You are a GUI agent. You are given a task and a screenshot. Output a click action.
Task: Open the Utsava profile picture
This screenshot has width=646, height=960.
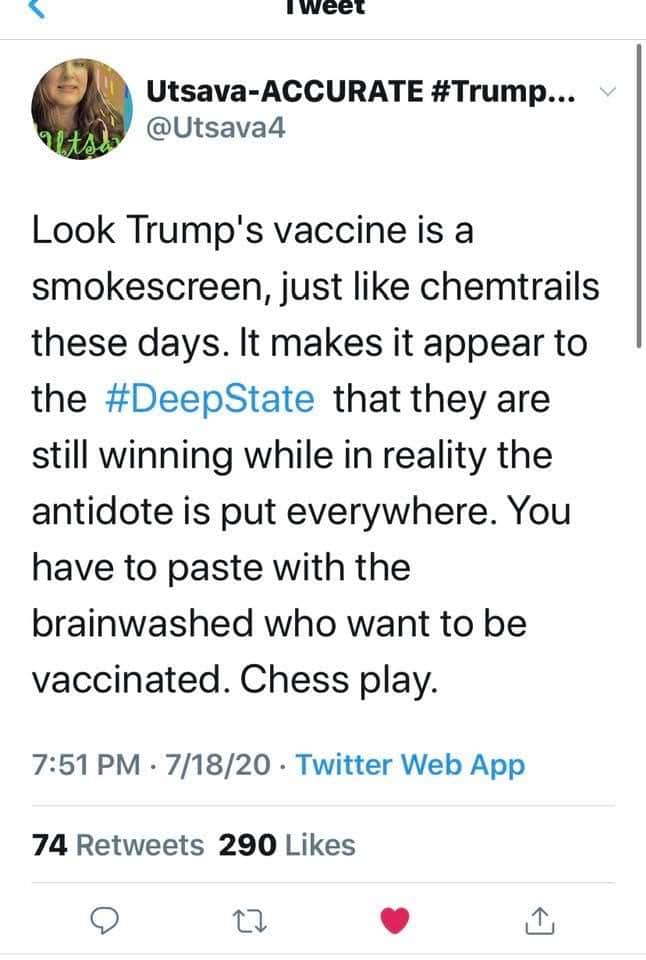pyautogui.click(x=82, y=109)
